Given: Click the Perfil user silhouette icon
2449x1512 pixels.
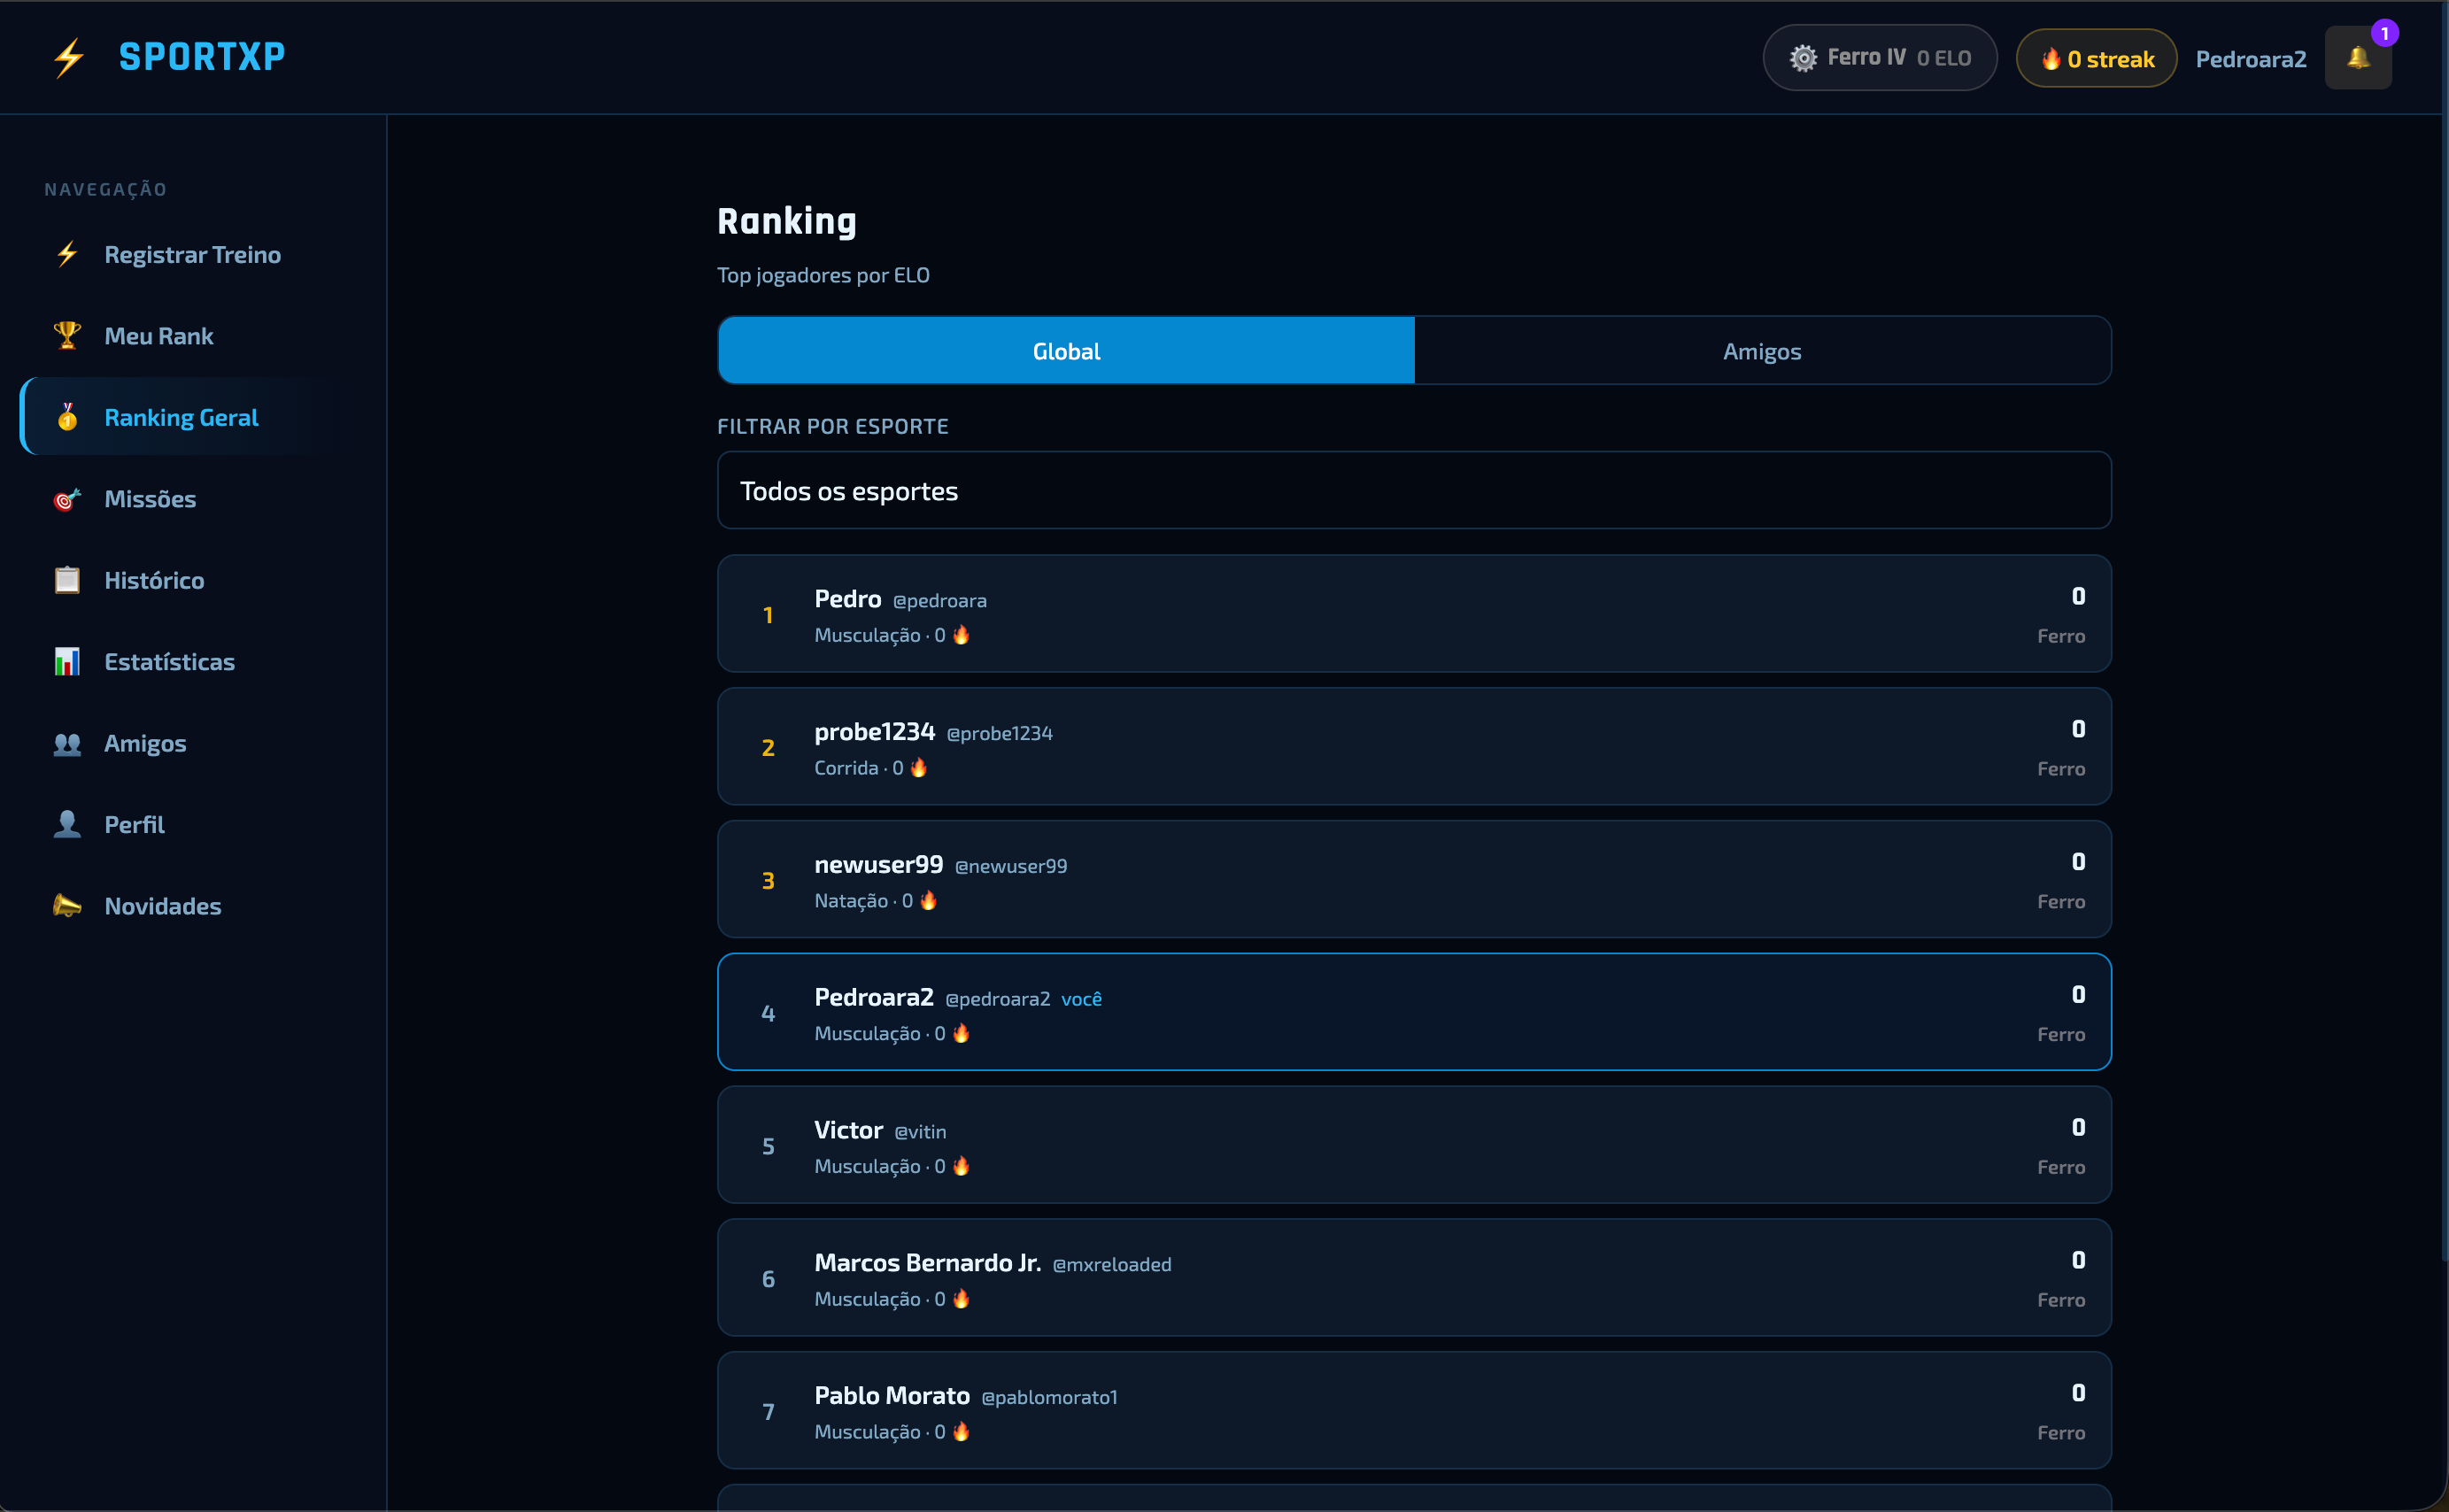Looking at the screenshot, I should 67,824.
